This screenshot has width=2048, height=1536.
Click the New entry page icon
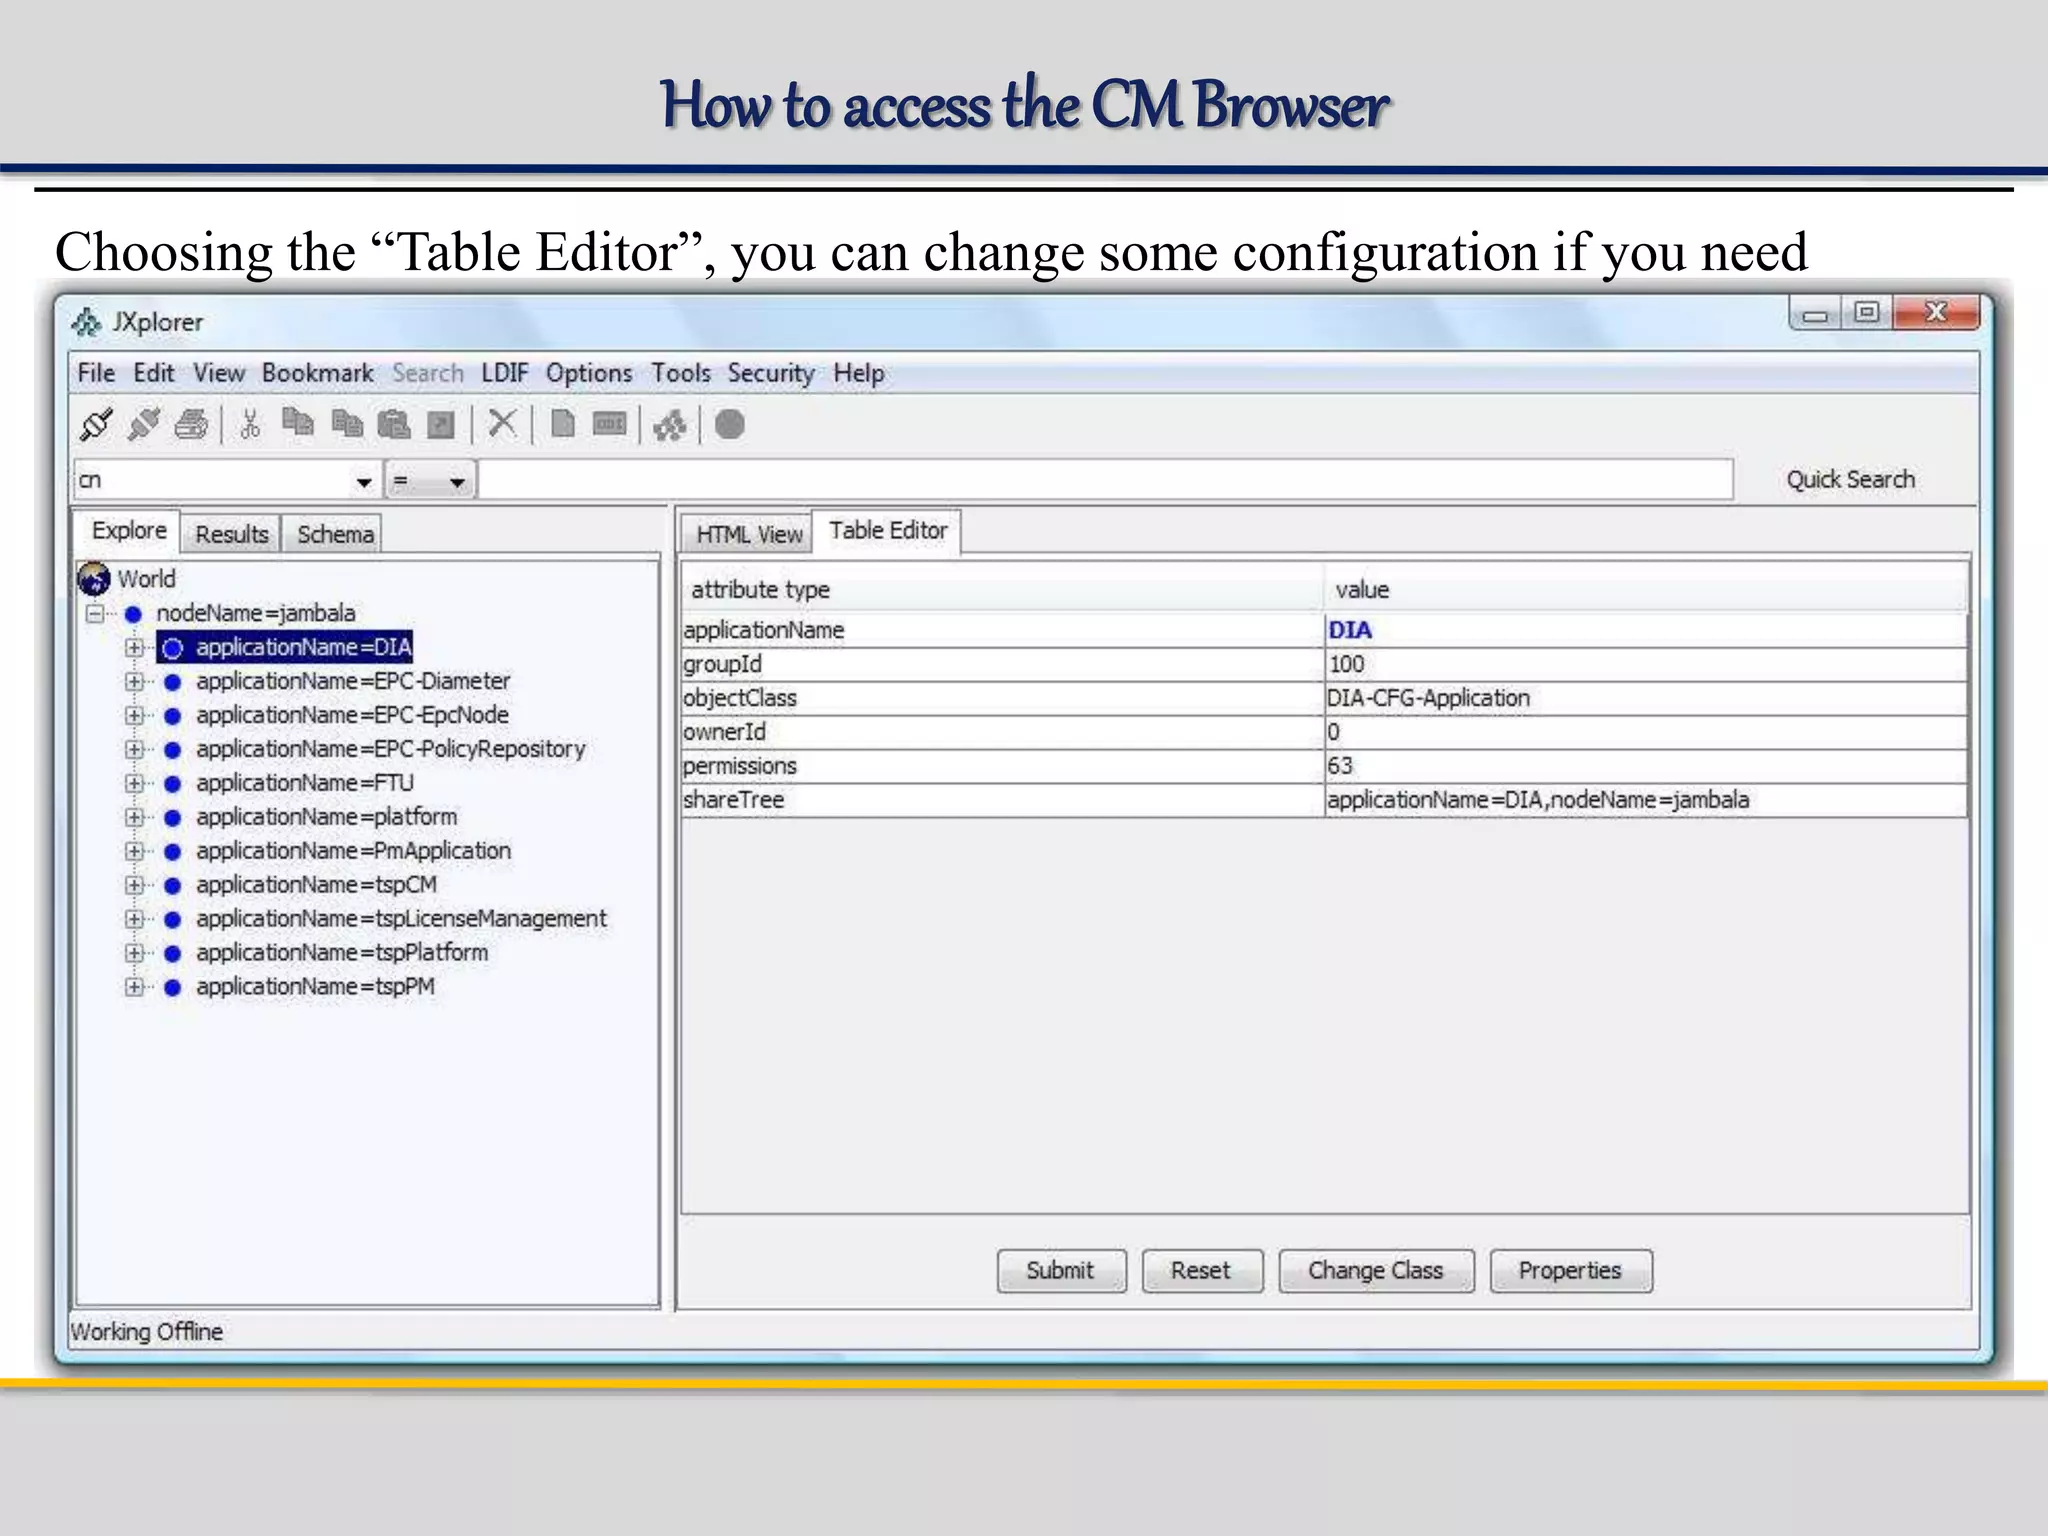pos(563,425)
